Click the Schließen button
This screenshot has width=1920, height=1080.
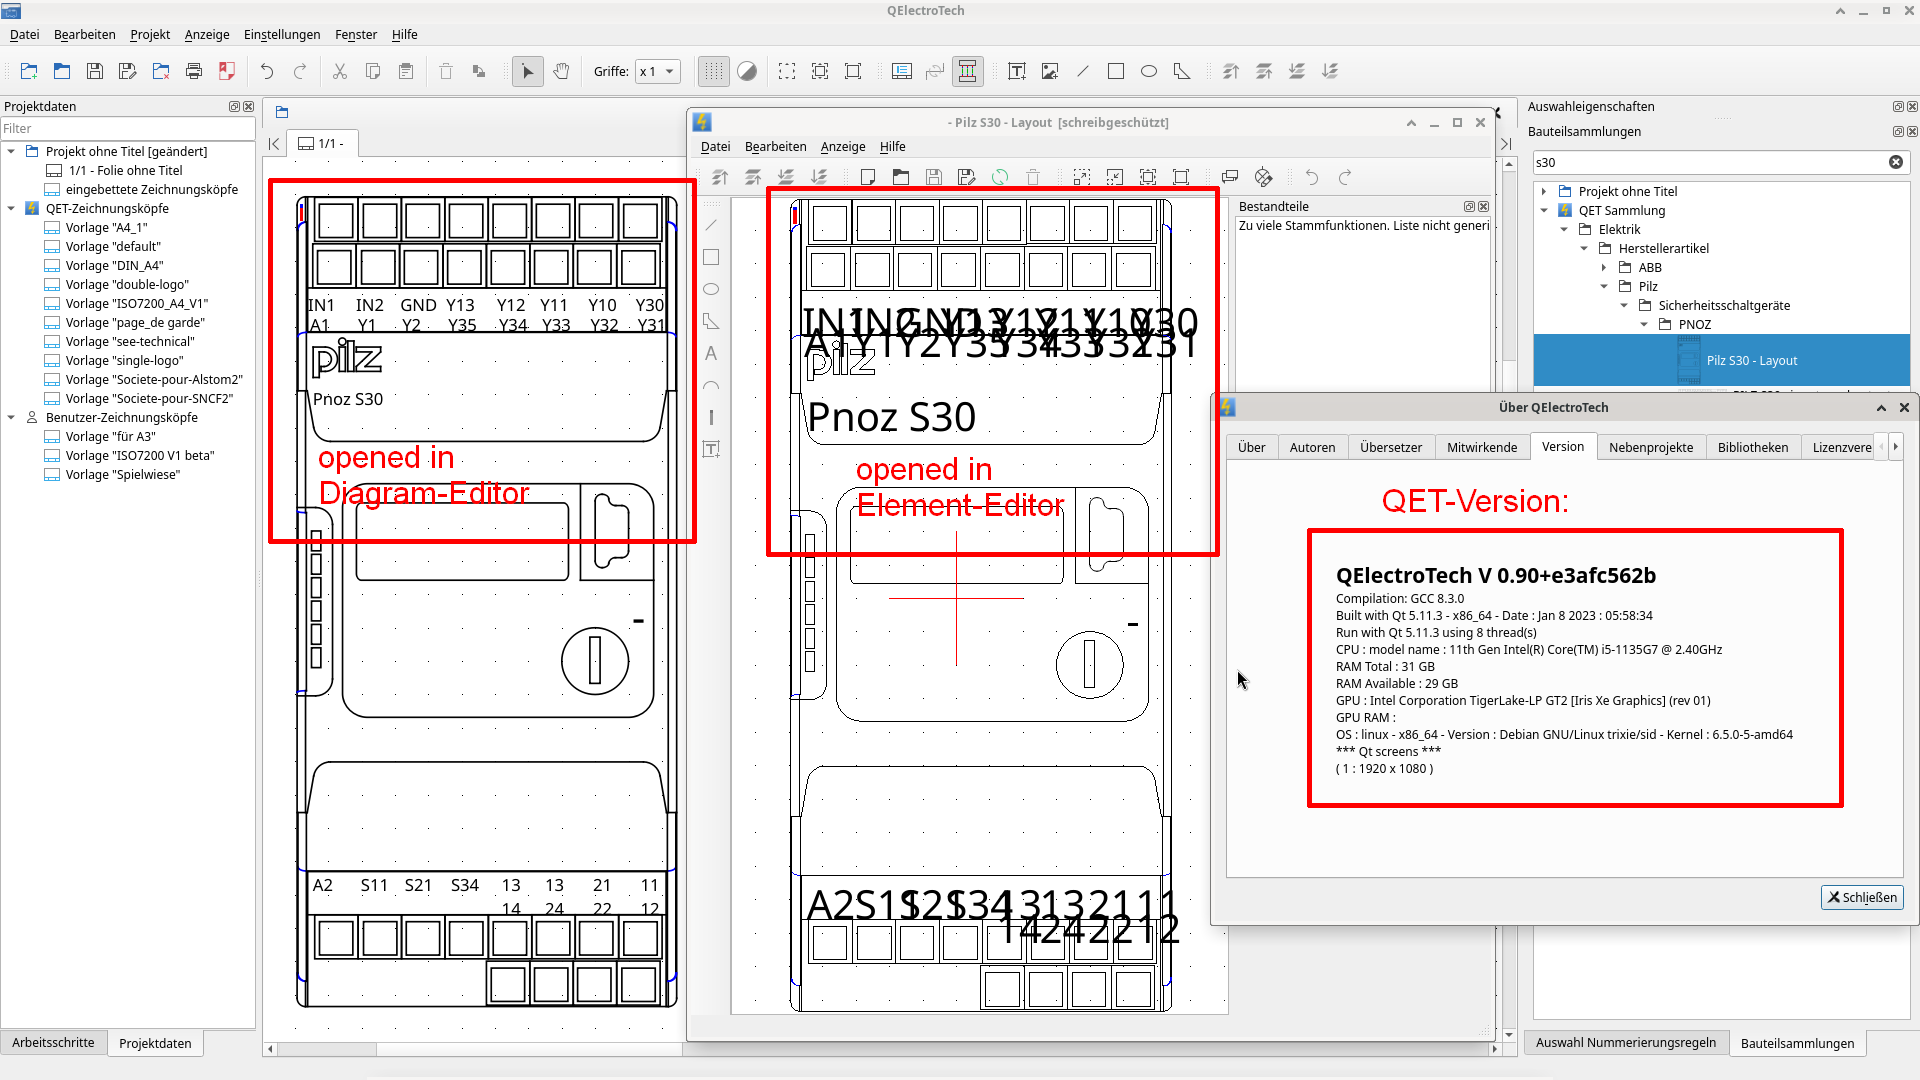(x=1862, y=897)
